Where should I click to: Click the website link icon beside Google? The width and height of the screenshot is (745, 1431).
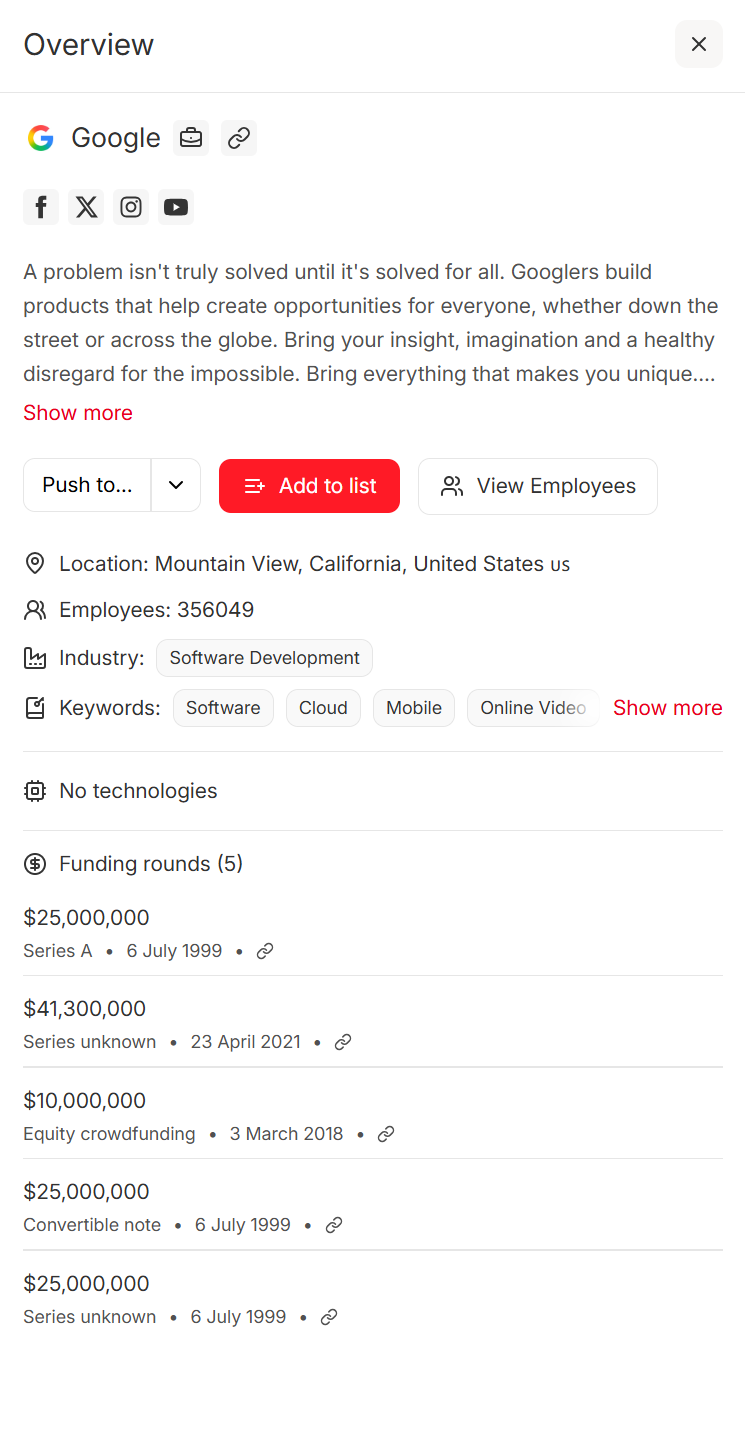tap(239, 138)
